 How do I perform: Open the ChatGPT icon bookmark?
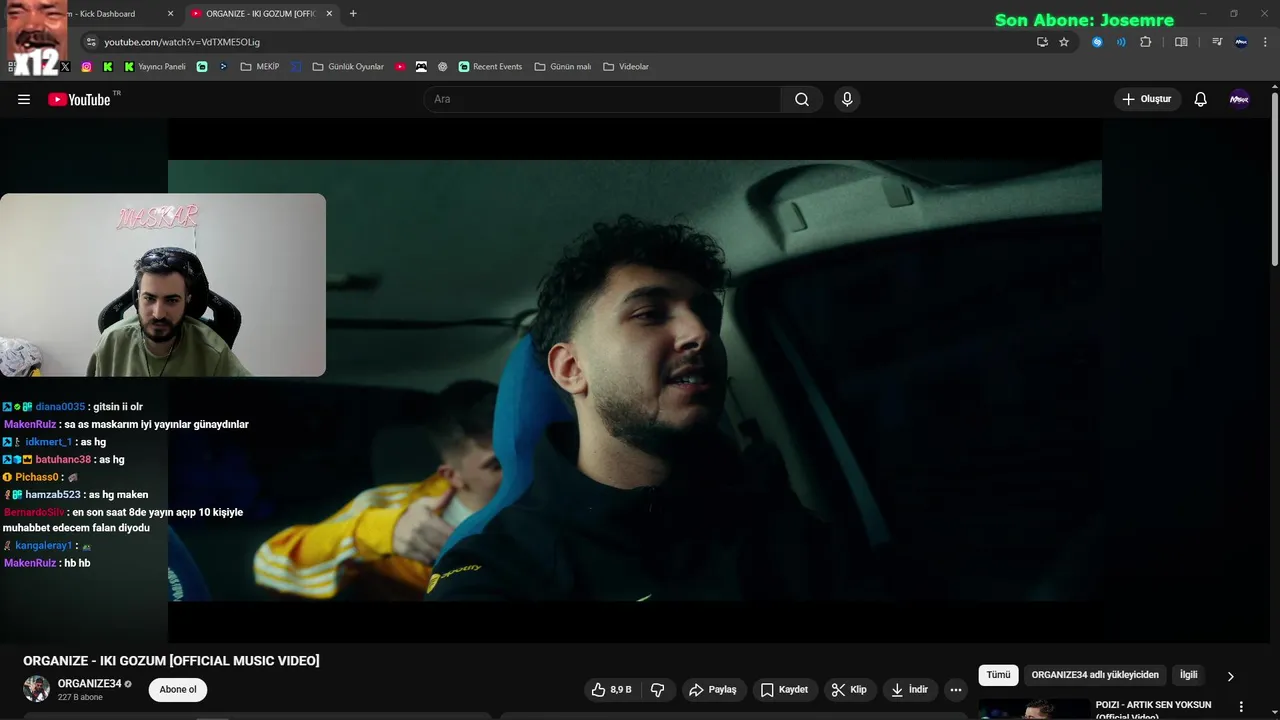click(442, 67)
